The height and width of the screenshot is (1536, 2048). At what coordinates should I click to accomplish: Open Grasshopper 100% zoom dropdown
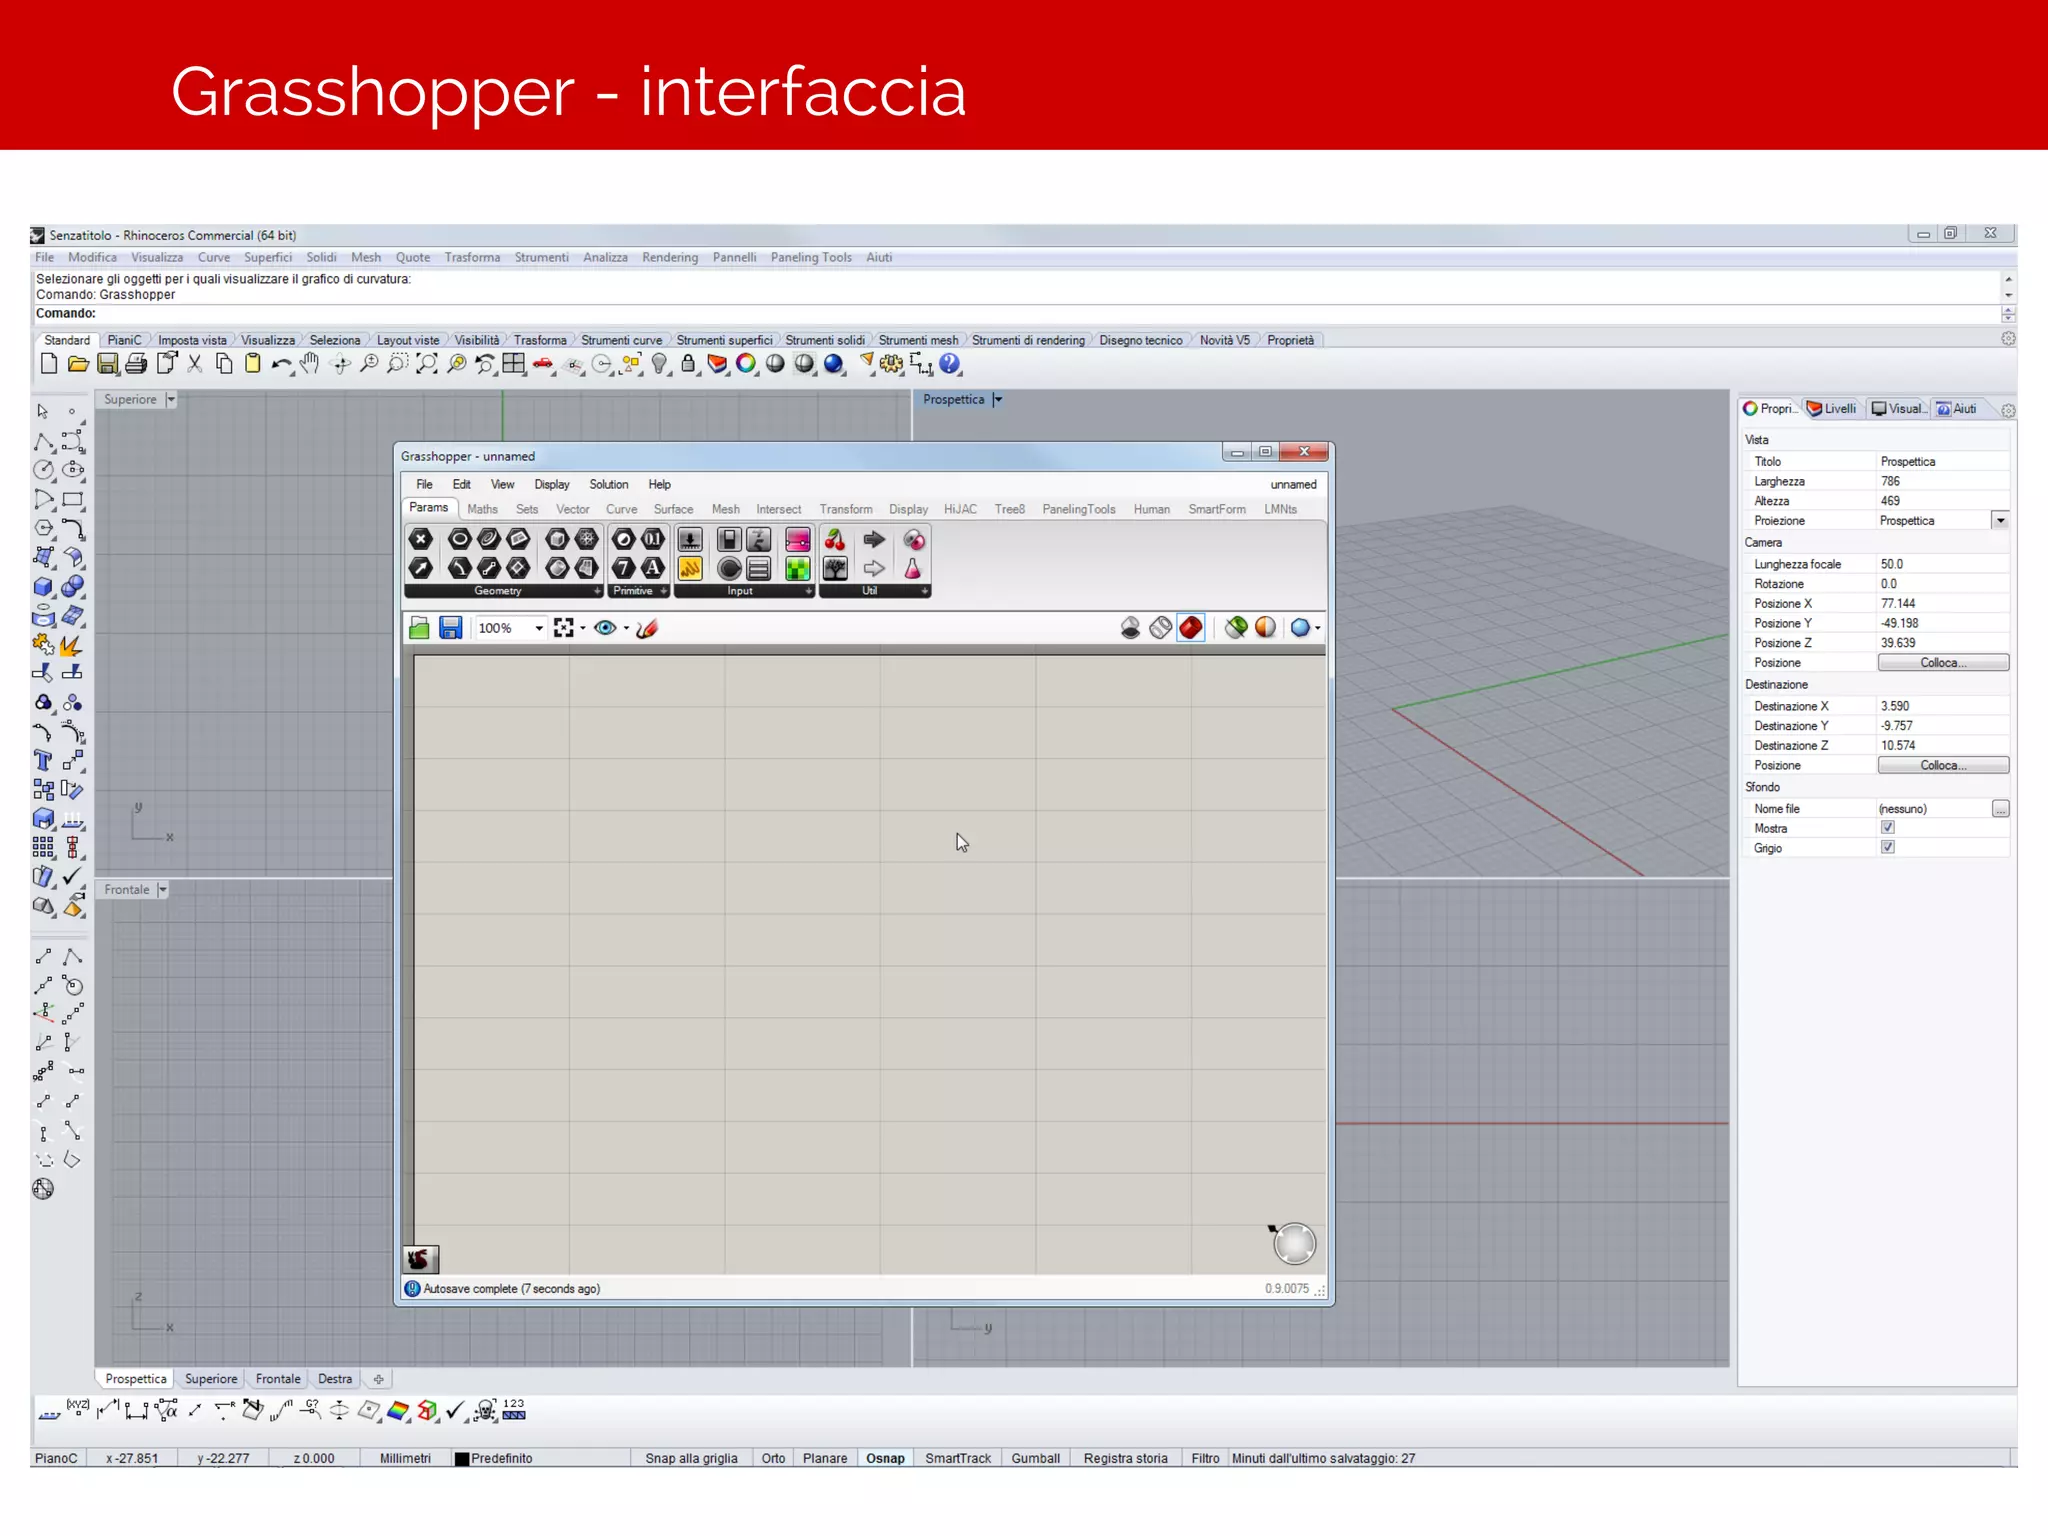click(539, 628)
